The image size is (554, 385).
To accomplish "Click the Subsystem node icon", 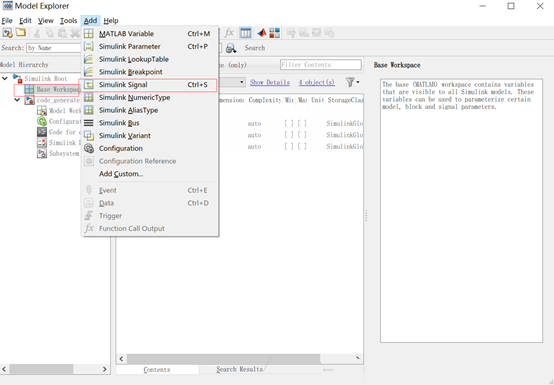I will pyautogui.click(x=42, y=153).
